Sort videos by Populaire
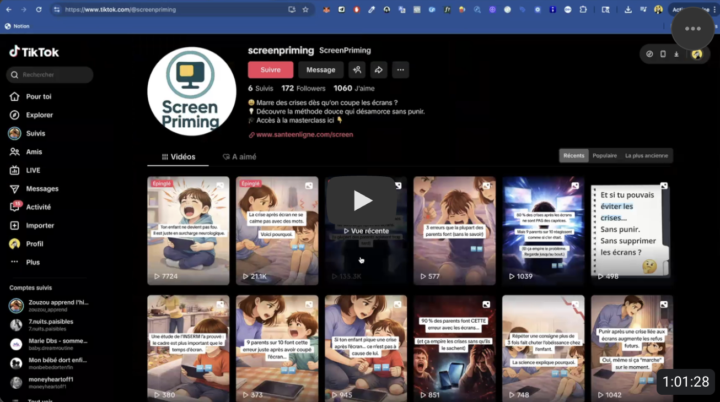The width and height of the screenshot is (720, 402). tap(605, 156)
